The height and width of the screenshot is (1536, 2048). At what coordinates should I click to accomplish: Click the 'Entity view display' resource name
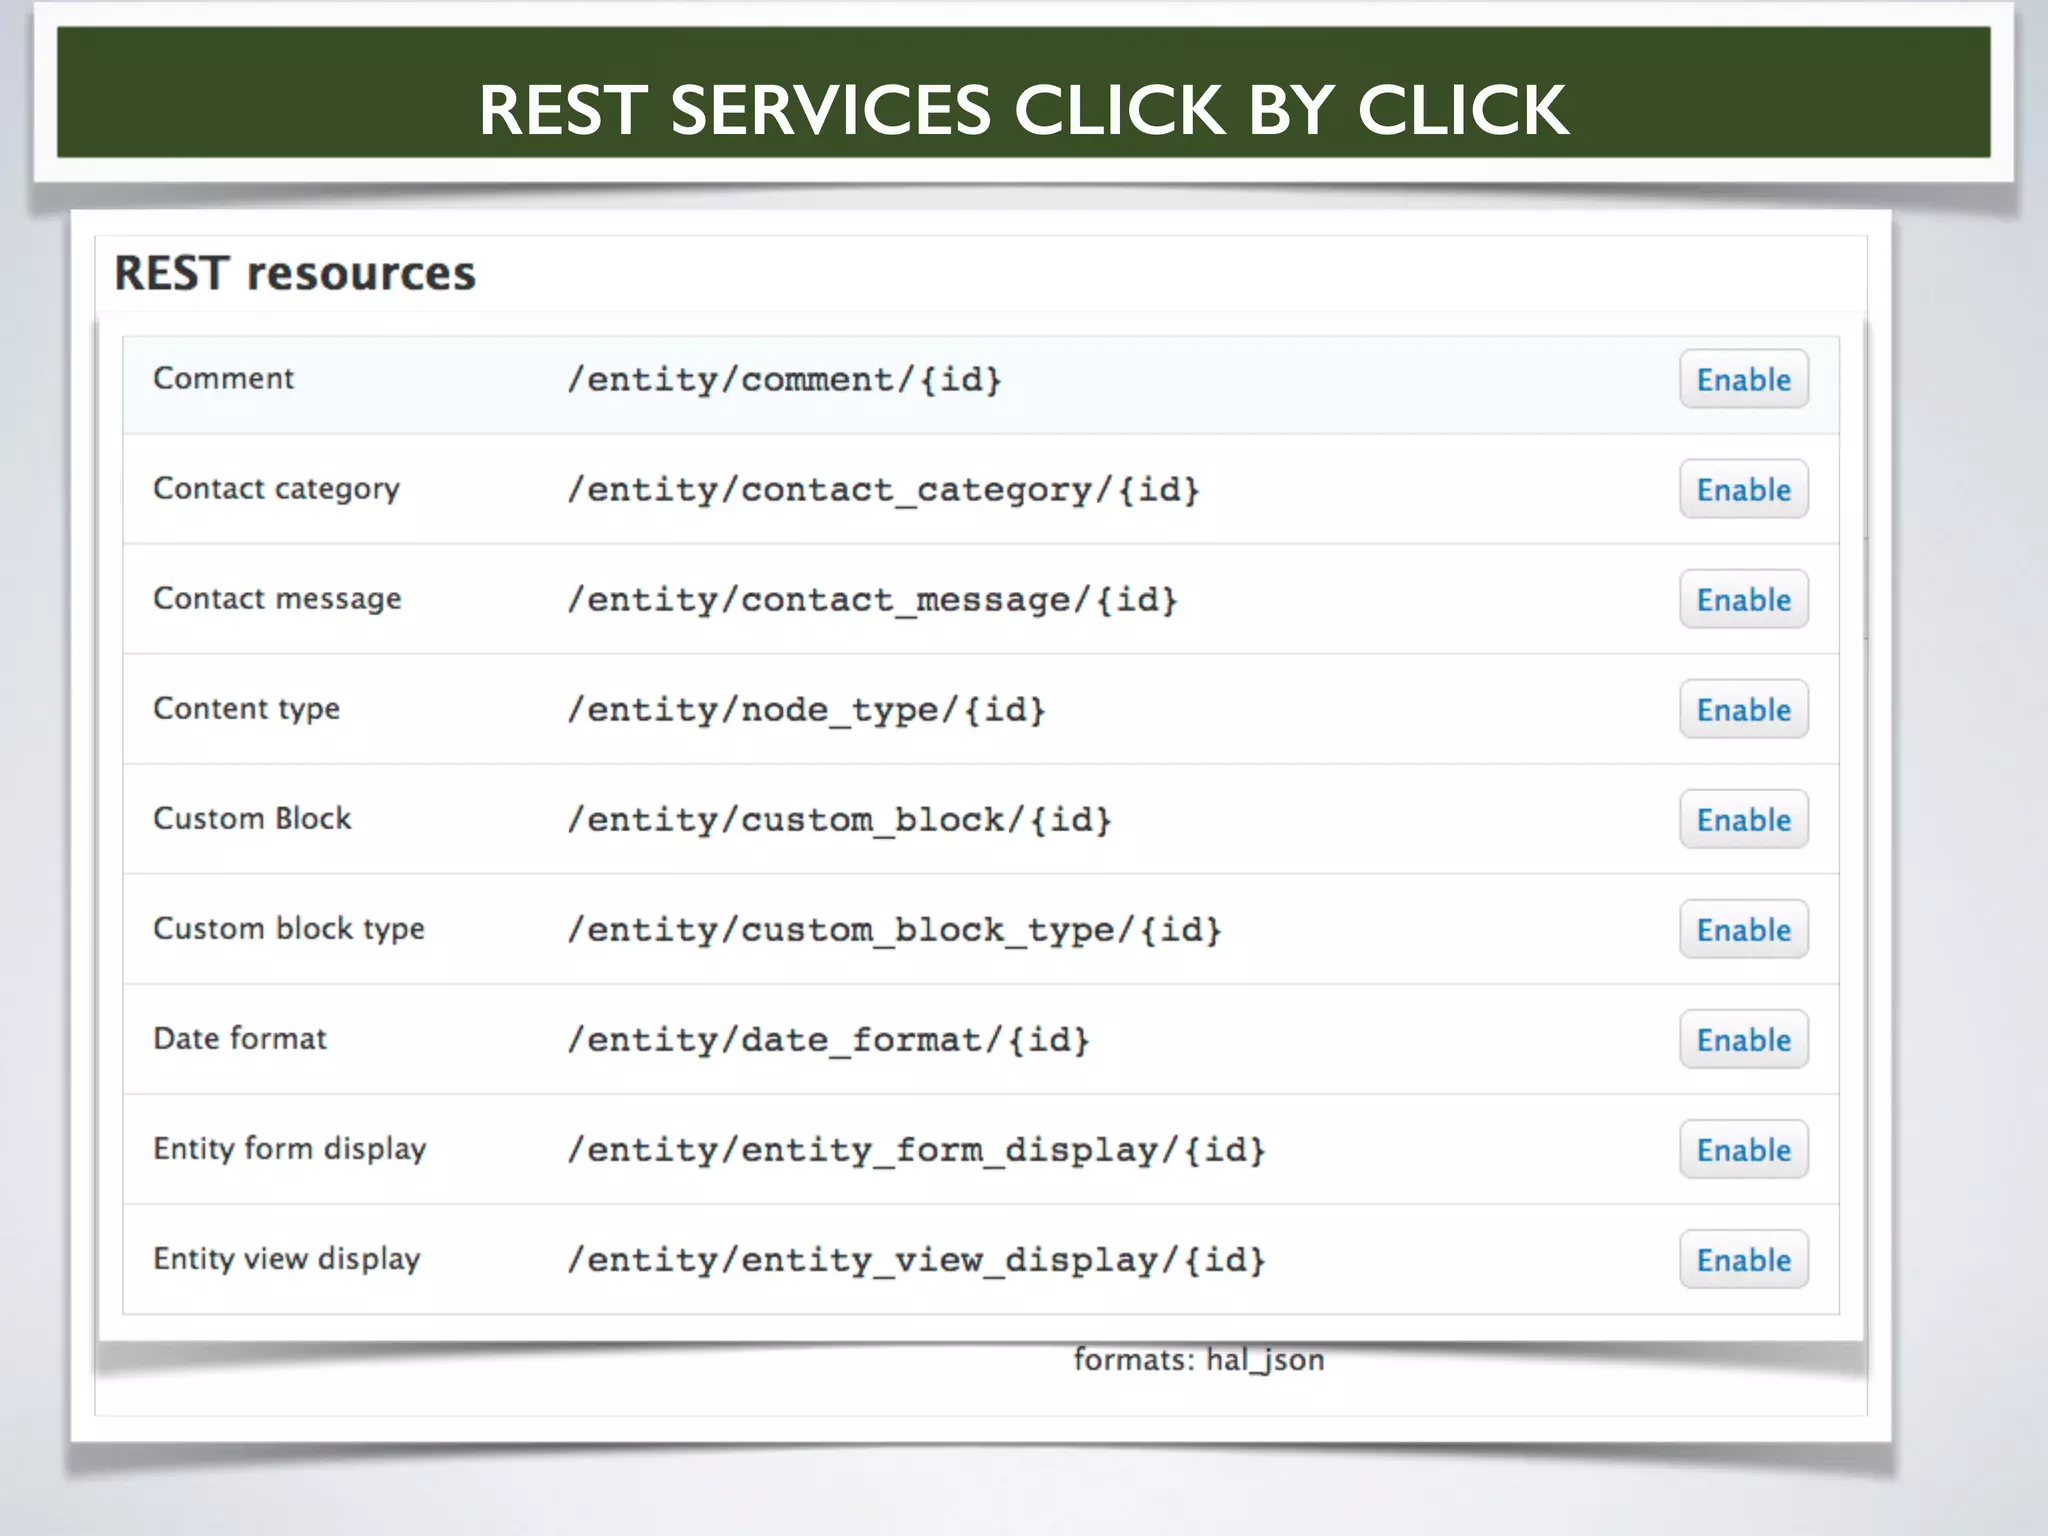tap(286, 1259)
